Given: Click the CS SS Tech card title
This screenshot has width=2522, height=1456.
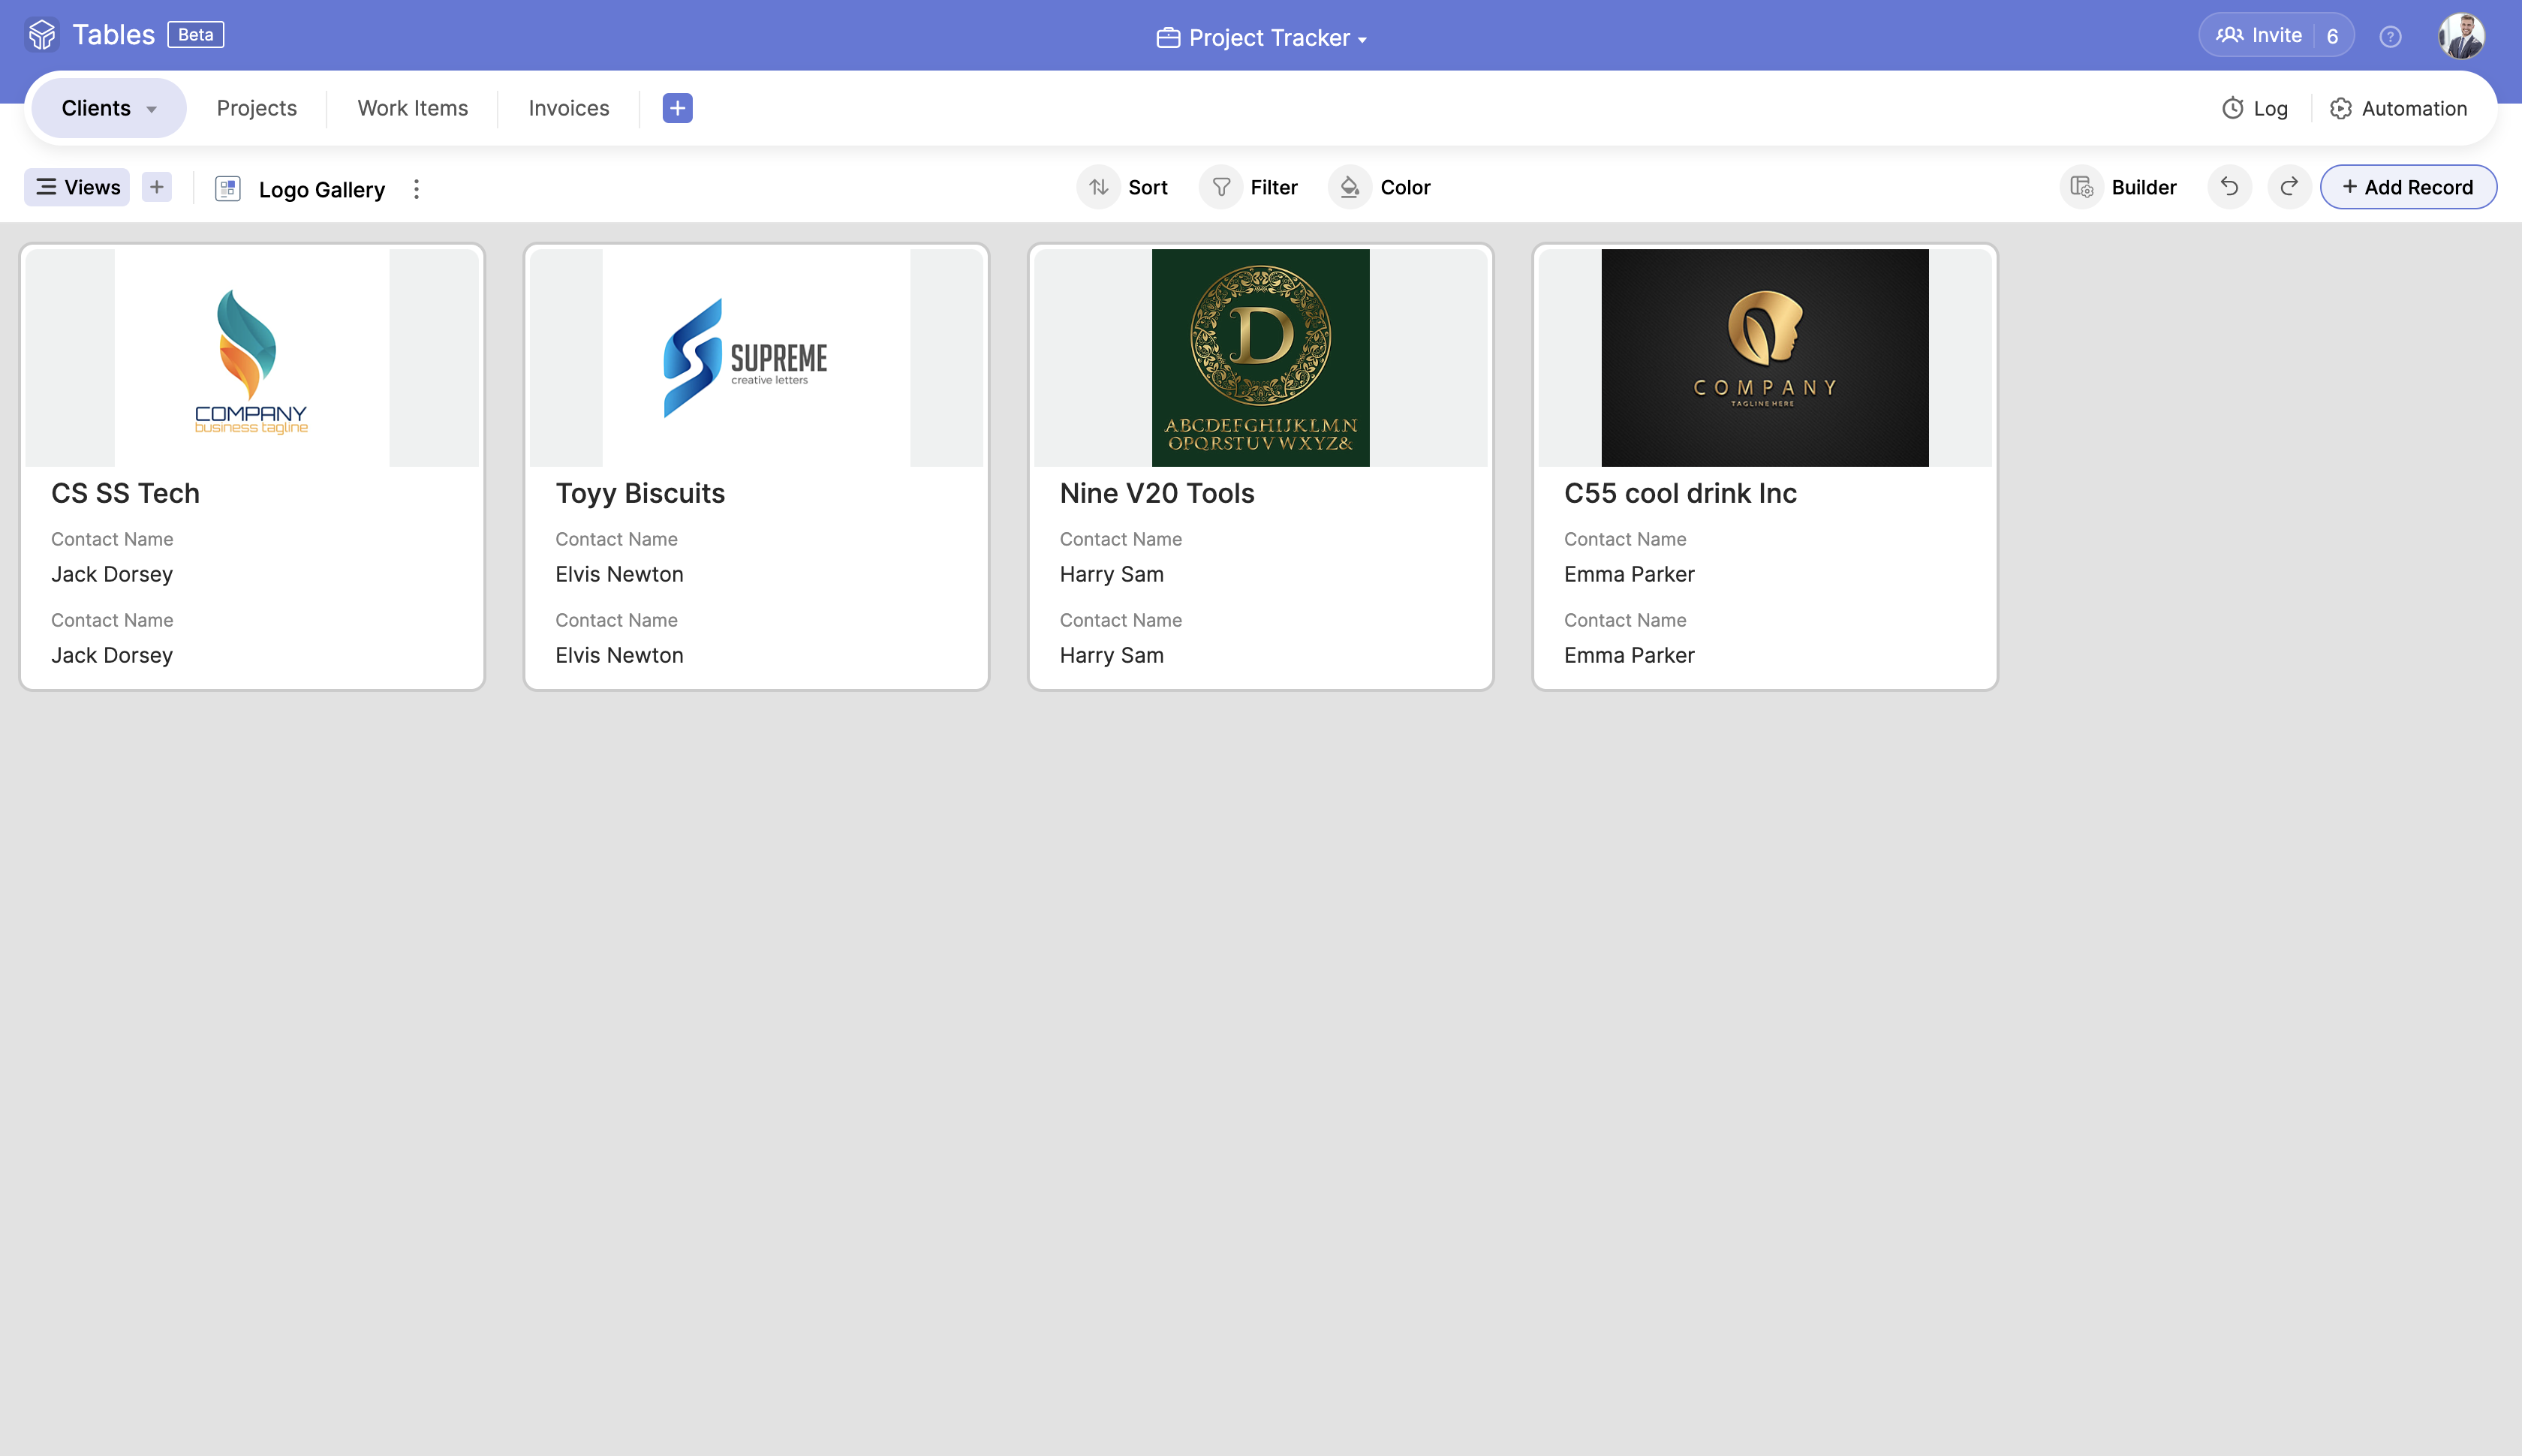Looking at the screenshot, I should pyautogui.click(x=126, y=493).
